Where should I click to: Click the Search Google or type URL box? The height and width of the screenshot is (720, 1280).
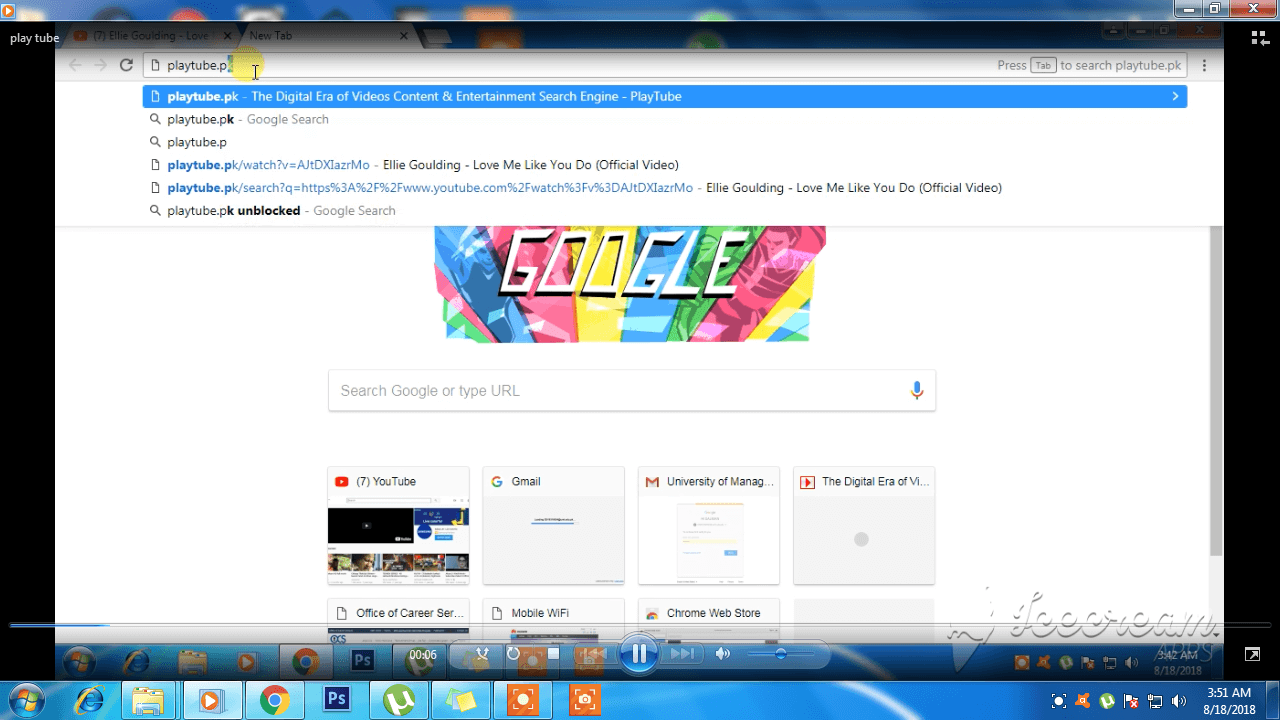pos(632,390)
